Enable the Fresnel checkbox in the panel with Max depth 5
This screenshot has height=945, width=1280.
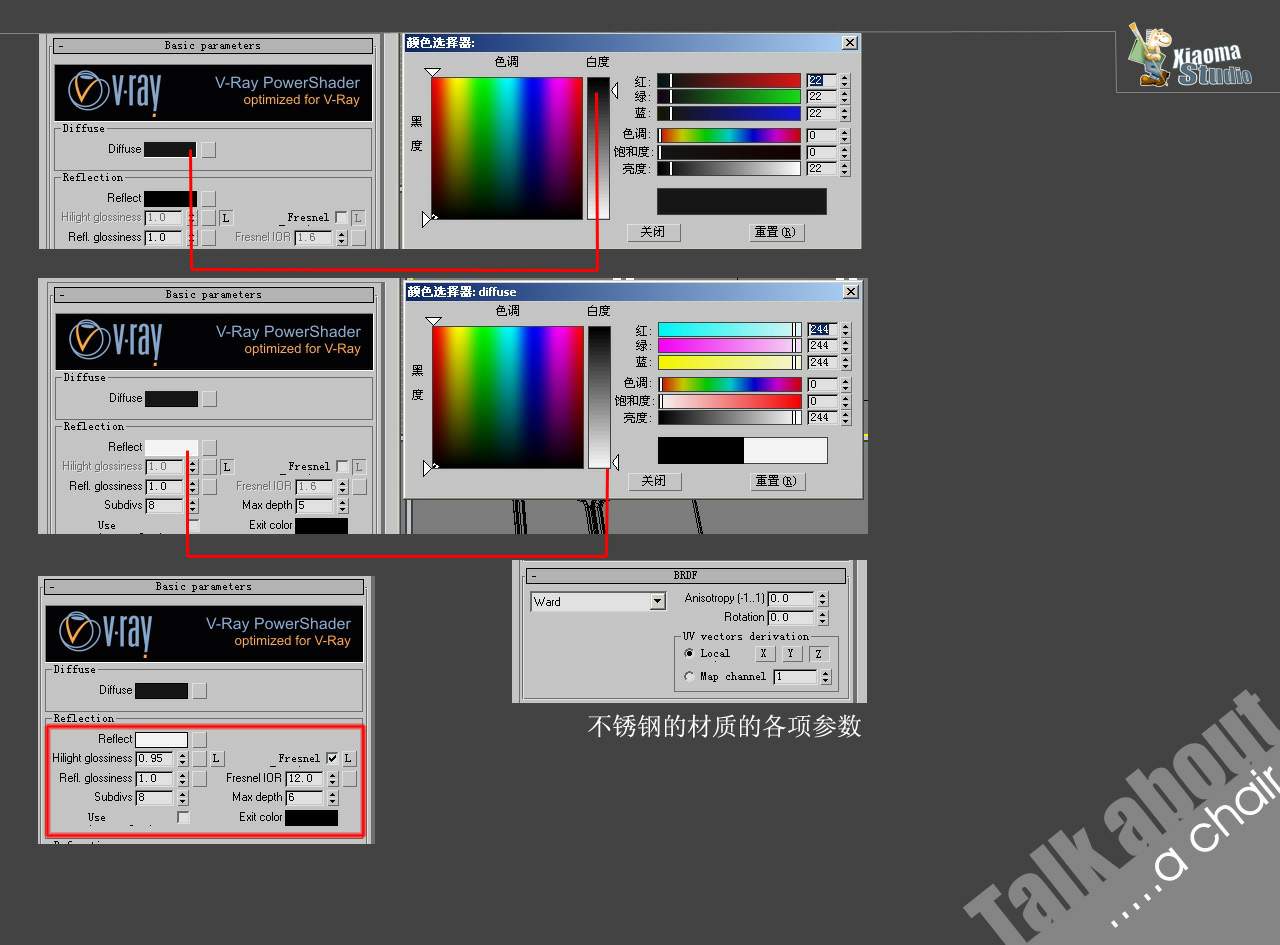[342, 467]
